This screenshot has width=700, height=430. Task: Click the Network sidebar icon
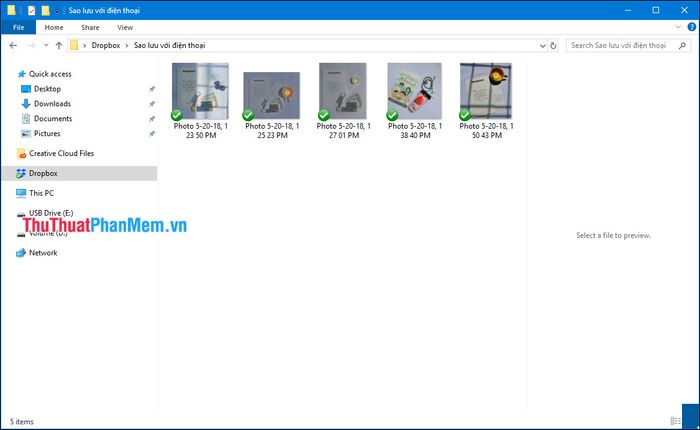click(21, 253)
